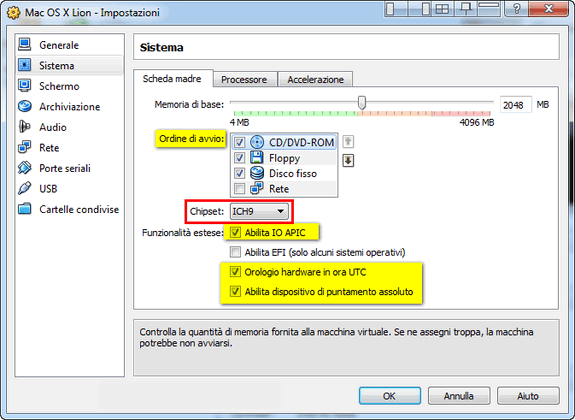
Task: Uncheck CD/DVD-ROM in boot order
Action: [x=239, y=142]
